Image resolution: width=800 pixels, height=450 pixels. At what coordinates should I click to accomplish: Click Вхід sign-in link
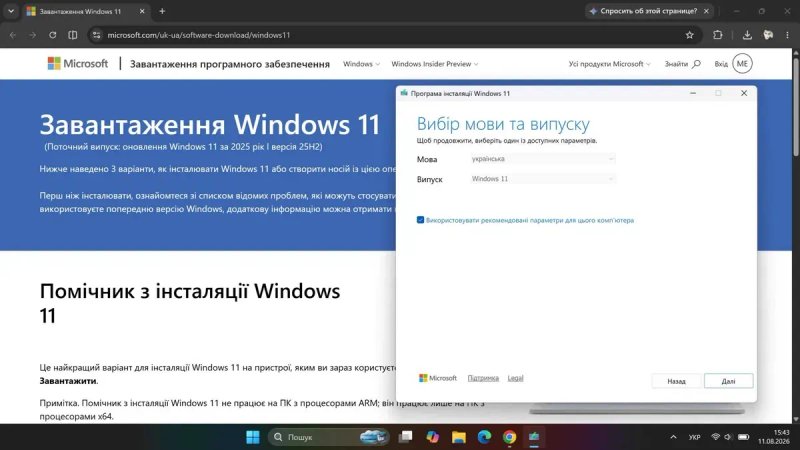(721, 64)
